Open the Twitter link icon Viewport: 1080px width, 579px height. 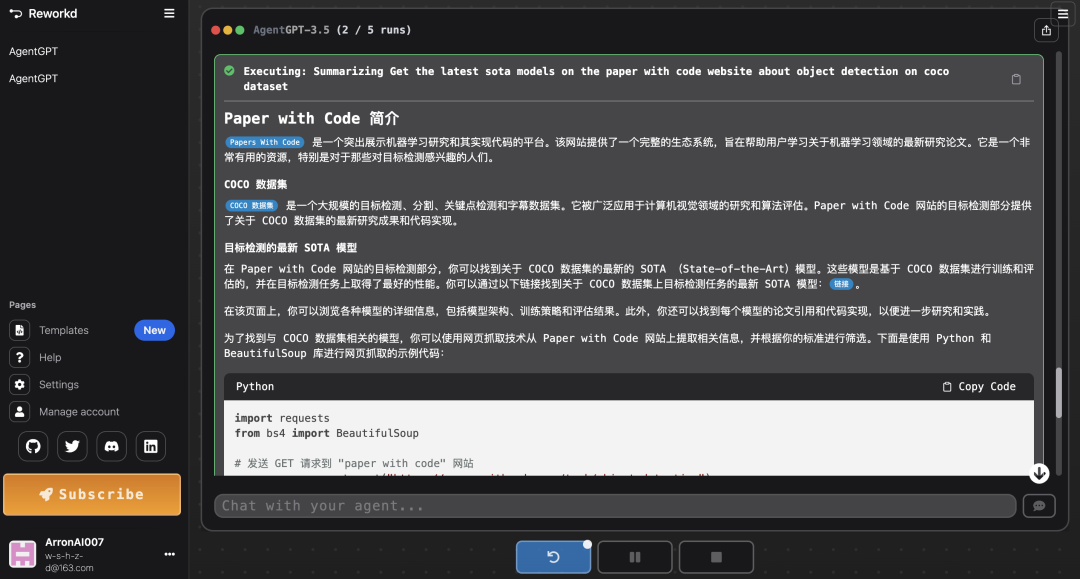(72, 446)
